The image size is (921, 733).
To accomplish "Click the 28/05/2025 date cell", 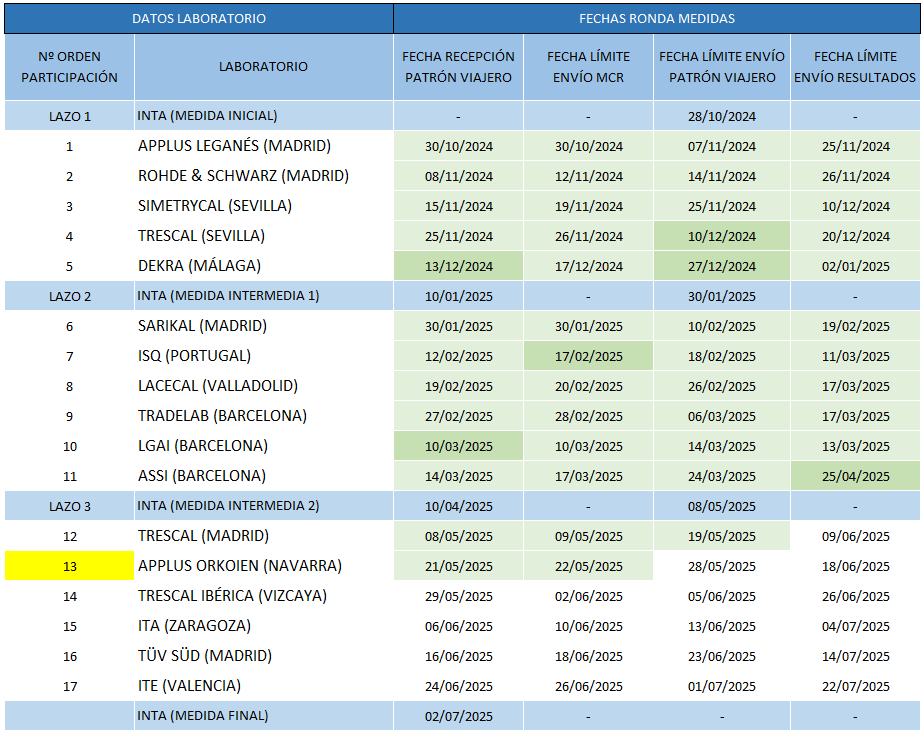I will 722,566.
